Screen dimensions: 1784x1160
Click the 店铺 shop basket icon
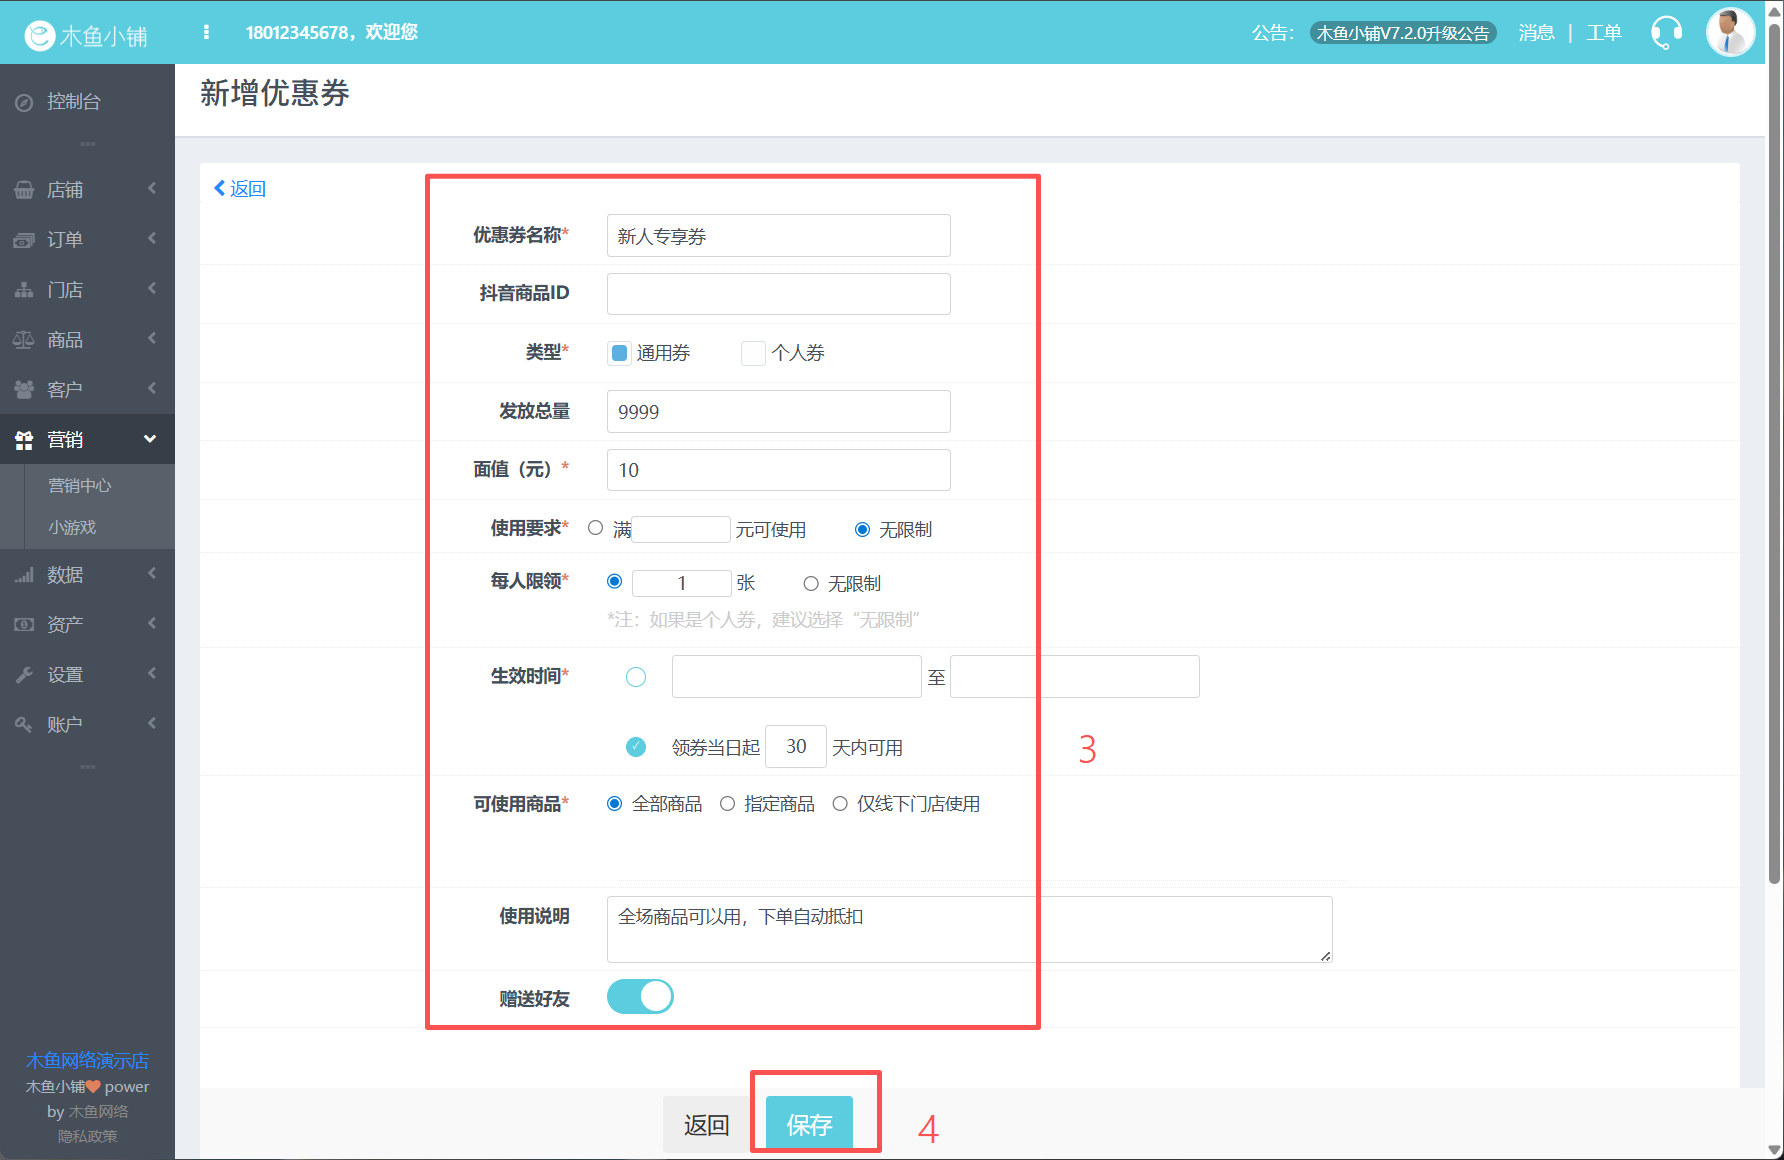point(24,190)
